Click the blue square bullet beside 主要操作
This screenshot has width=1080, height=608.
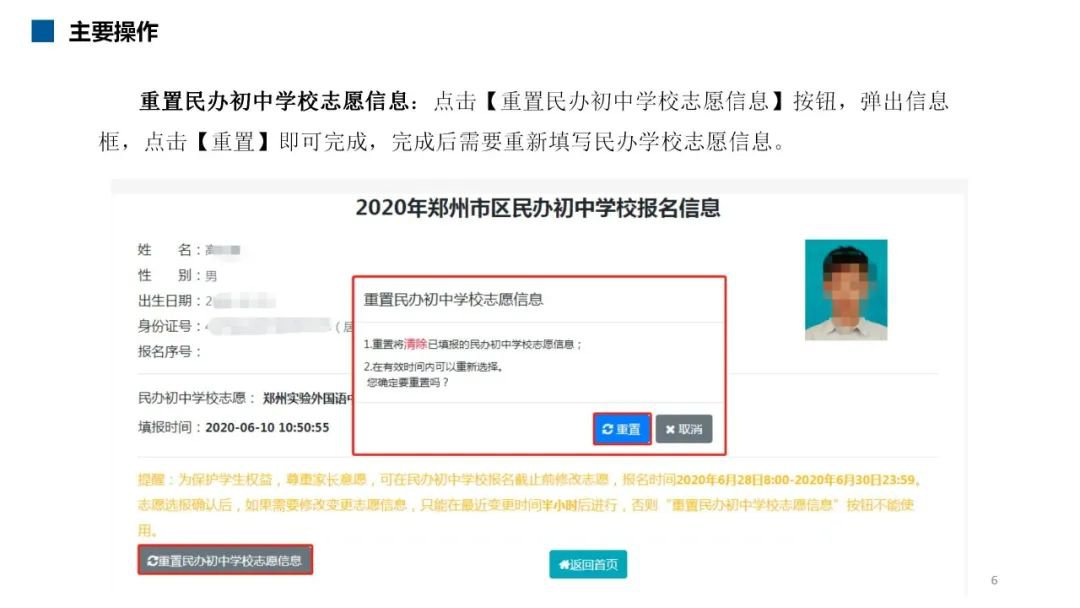click(x=43, y=31)
